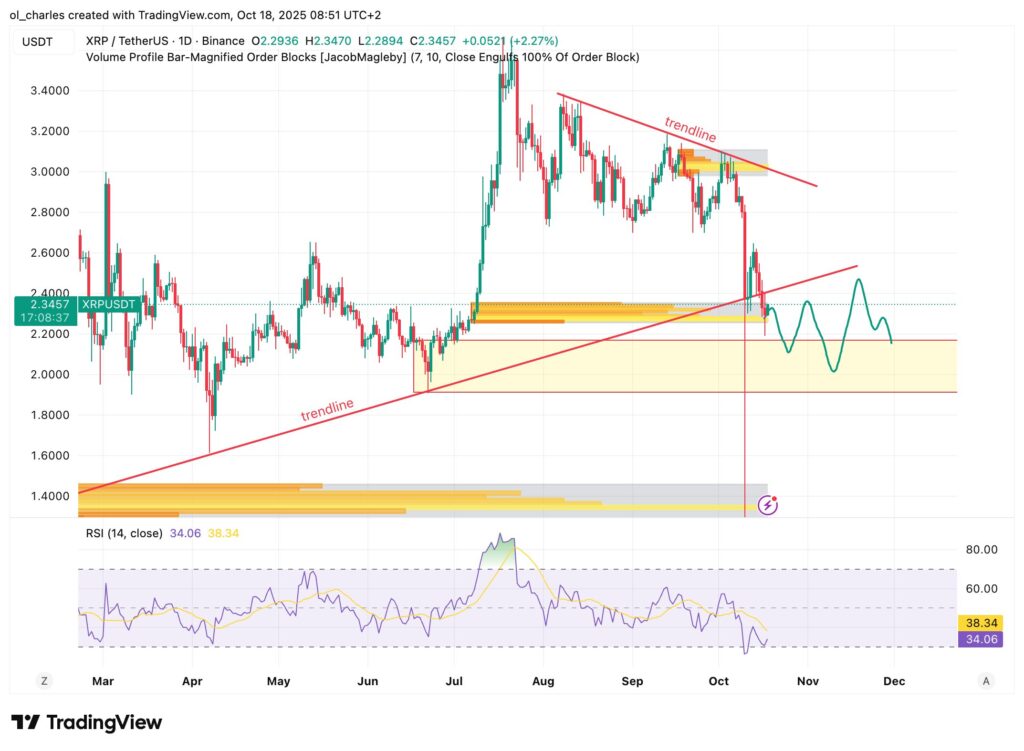The image size is (1024, 751).
Task: Open timezone settings via the Z button
Action: 43,680
